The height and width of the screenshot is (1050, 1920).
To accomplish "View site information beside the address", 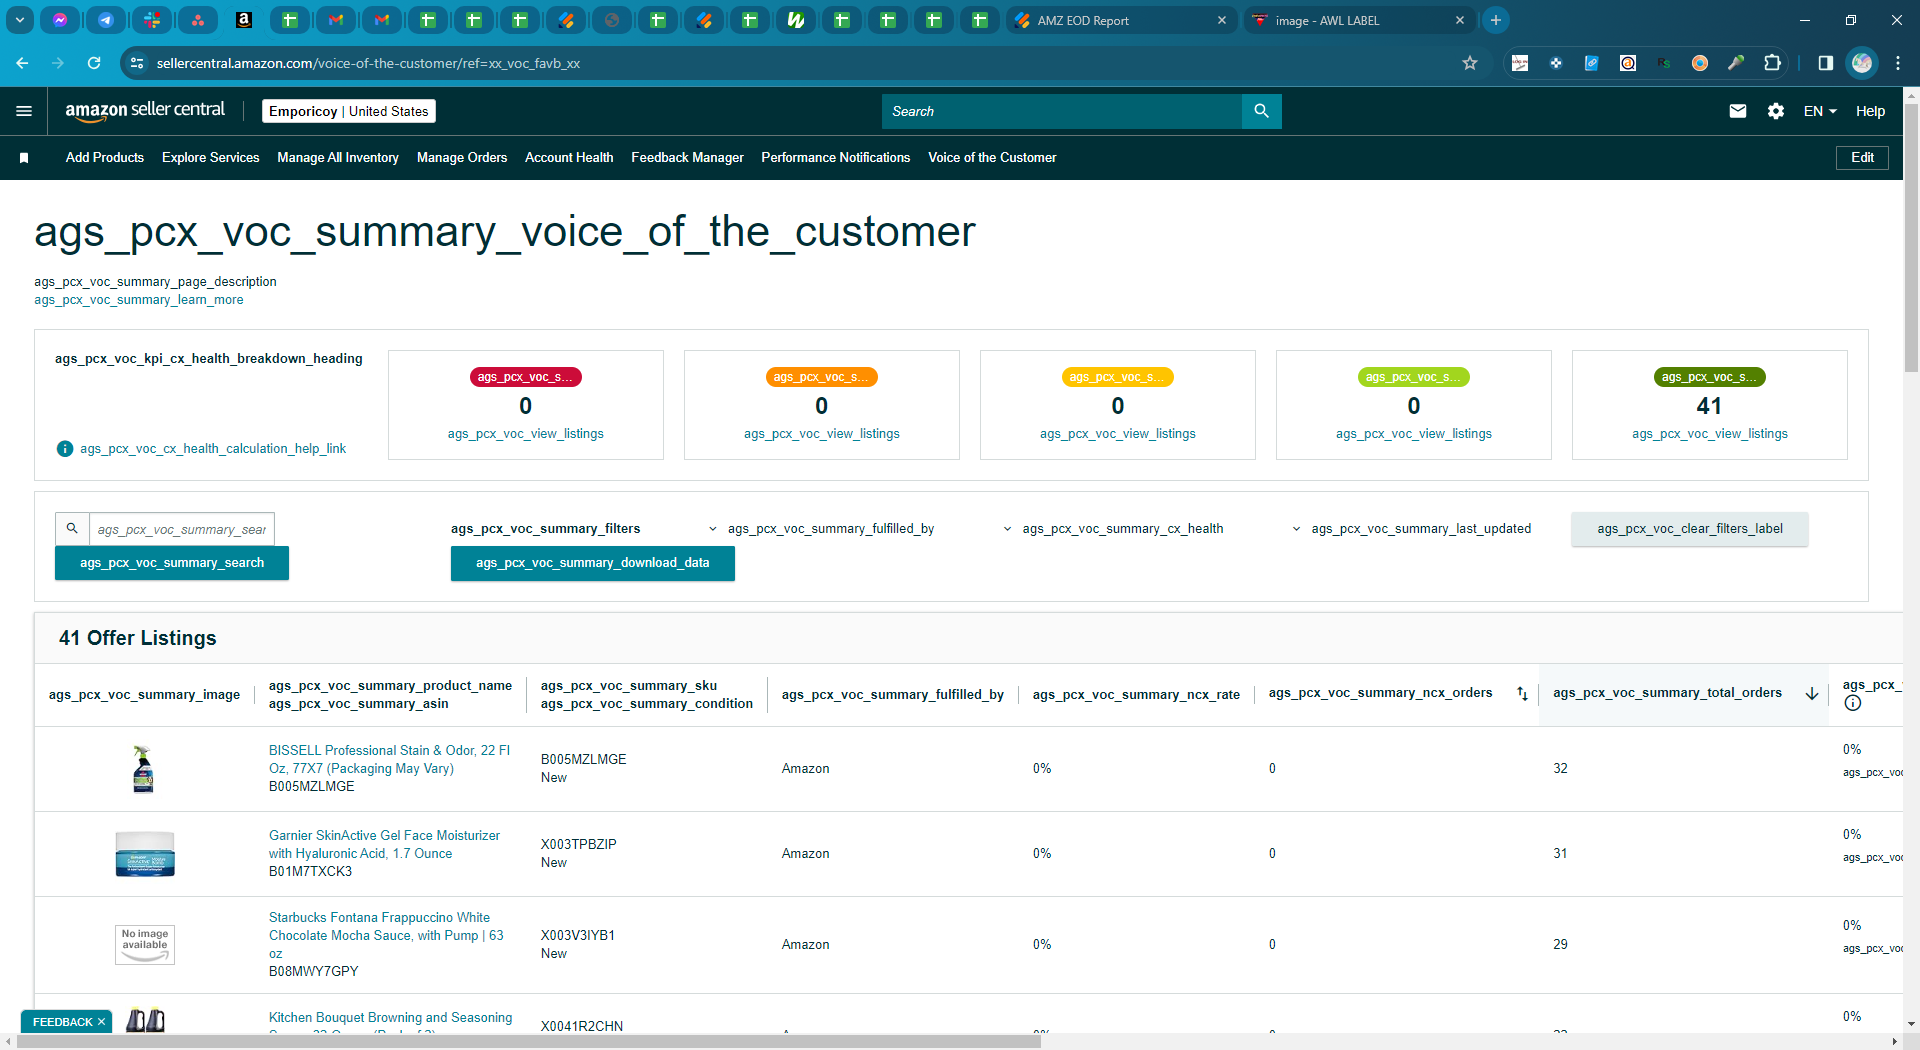I will click(138, 63).
